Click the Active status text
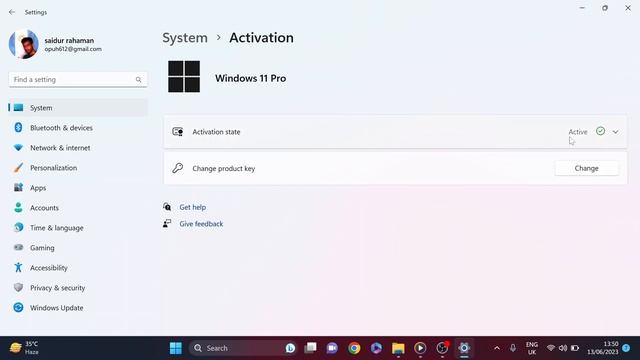Viewport: 640px width, 360px height. click(x=578, y=132)
